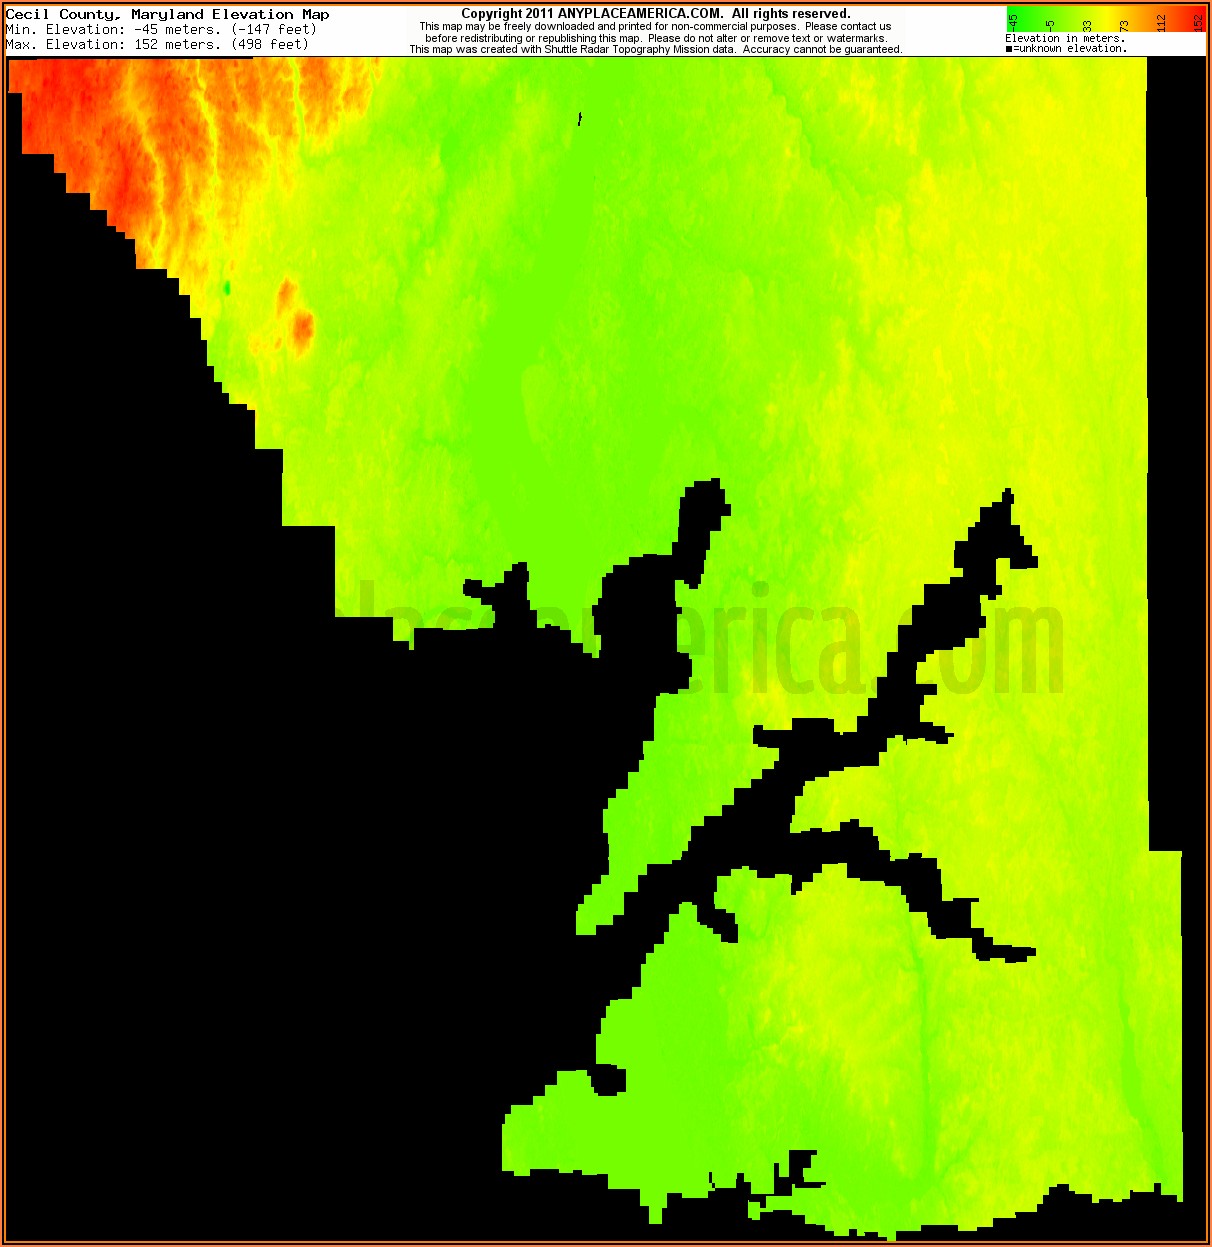Click the small black speck at top center of map

tap(580, 119)
